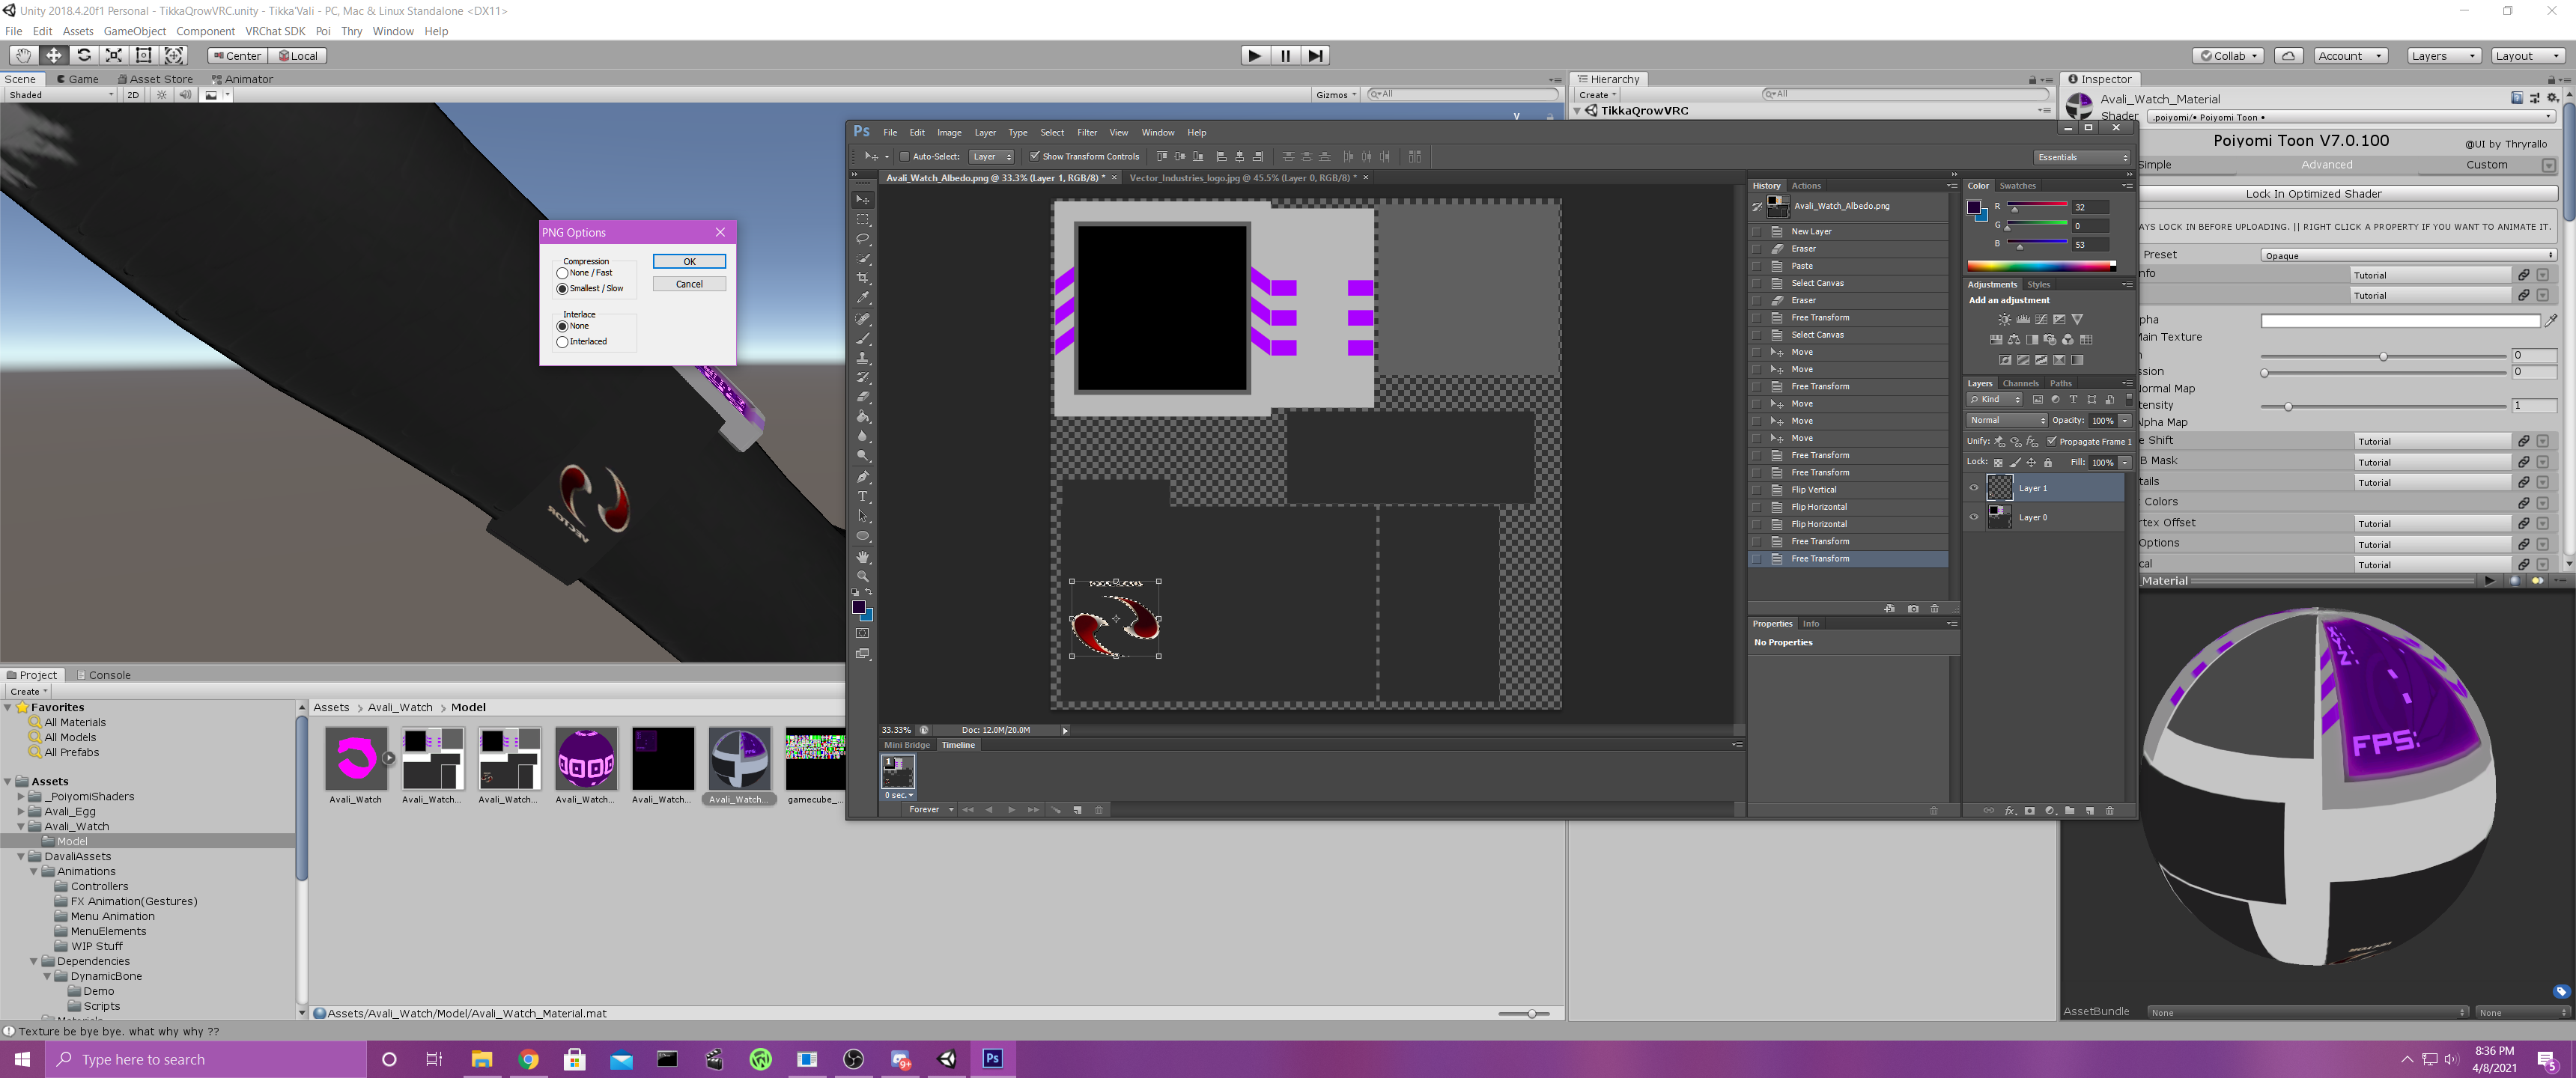This screenshot has width=2576, height=1078.
Task: Switch to Unity's Console tab
Action: (x=104, y=675)
